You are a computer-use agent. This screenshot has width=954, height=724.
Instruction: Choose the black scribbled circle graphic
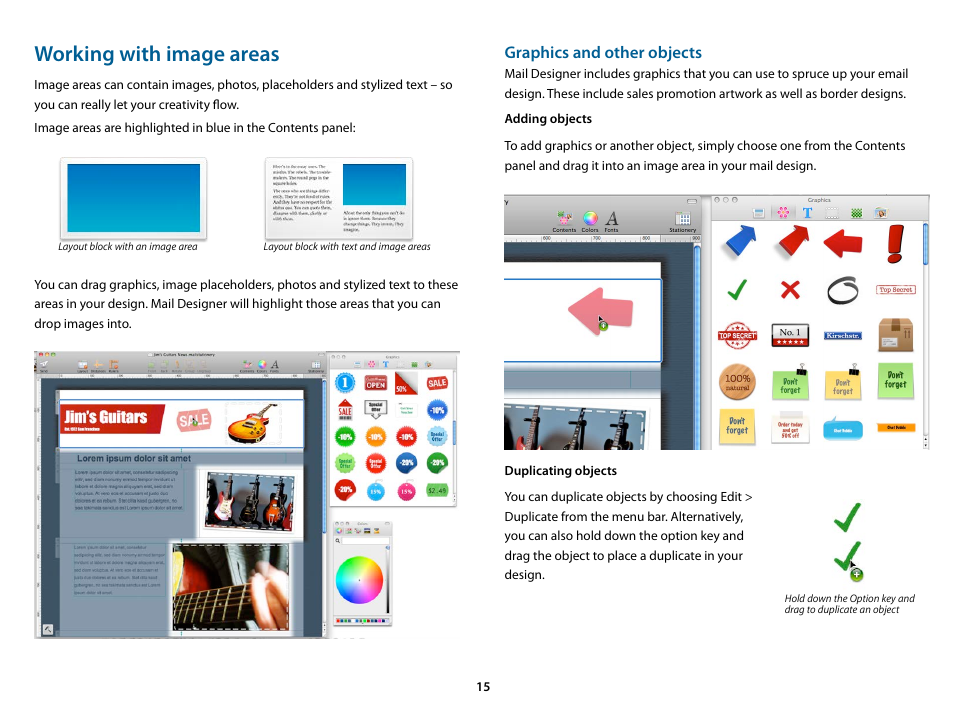[843, 290]
